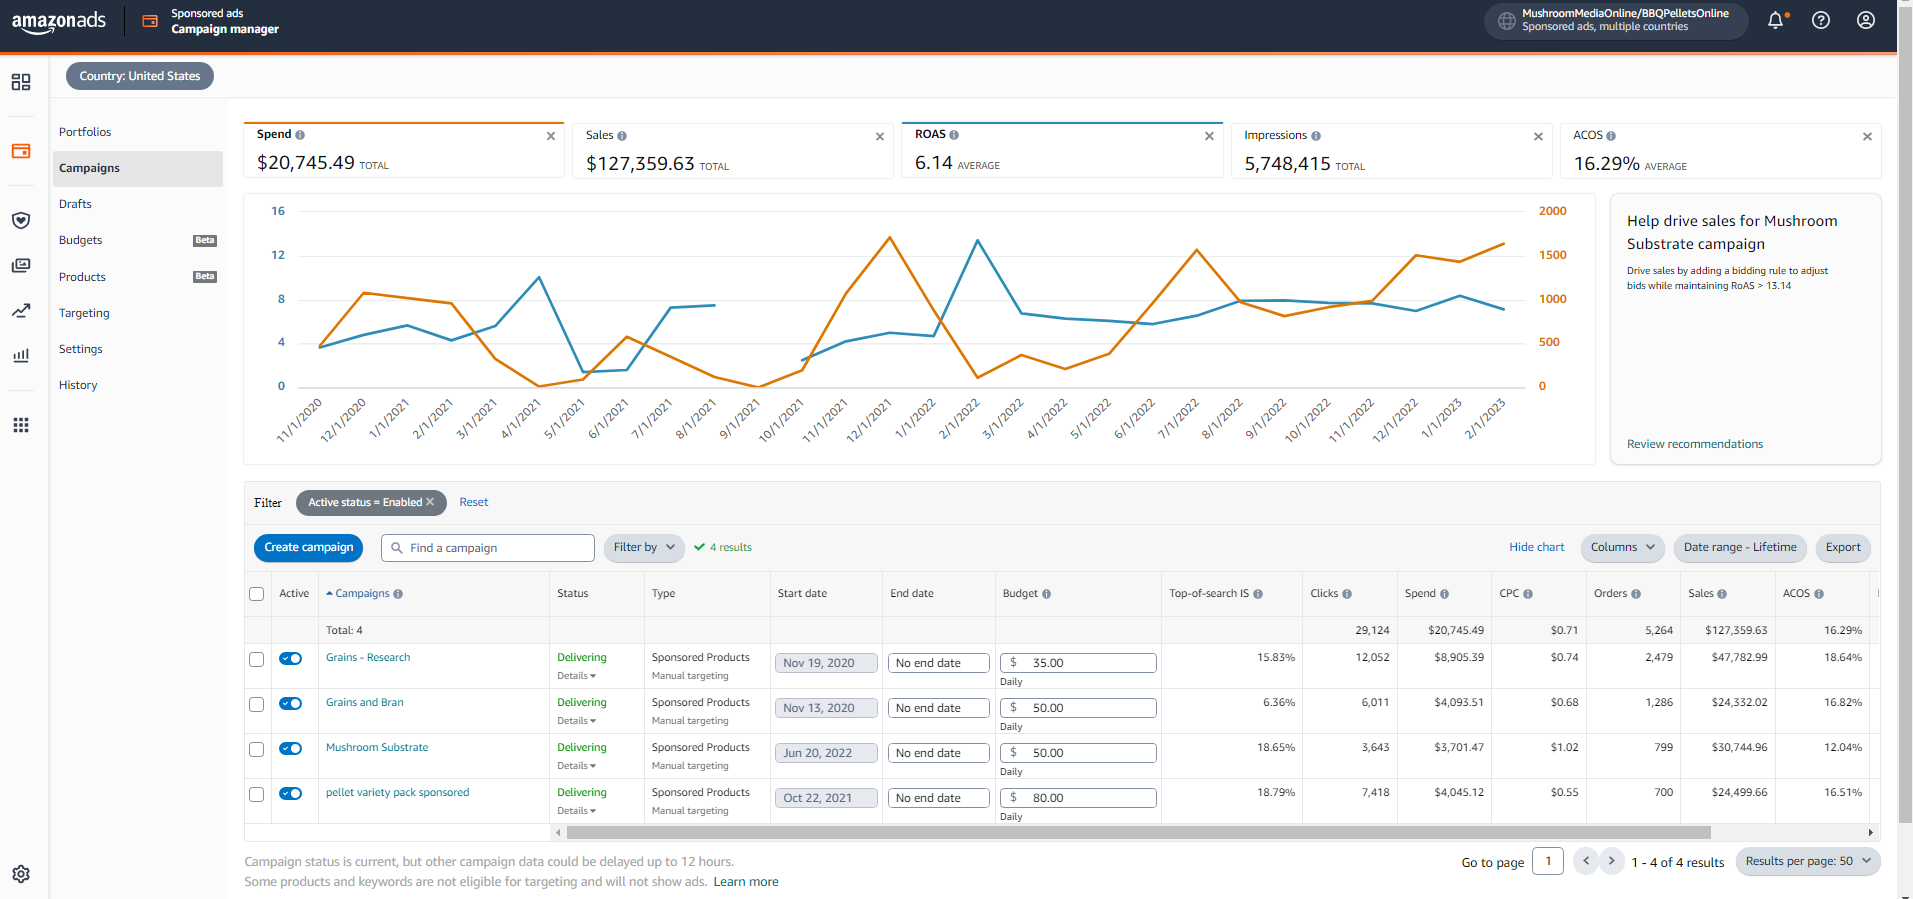Toggle pellet variety pack sponsored active switch
1913x899 pixels.
click(x=291, y=794)
